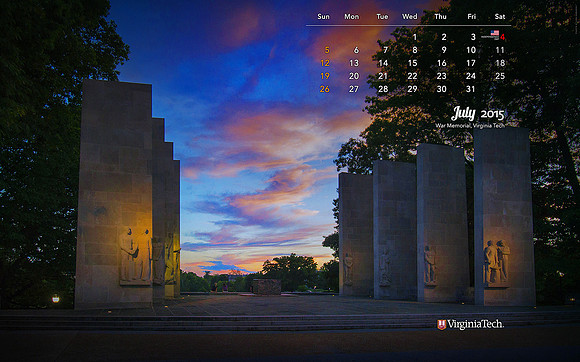Screen dimensions: 580x362
Task: Select orange Sunday date 19
Action: [325, 76]
